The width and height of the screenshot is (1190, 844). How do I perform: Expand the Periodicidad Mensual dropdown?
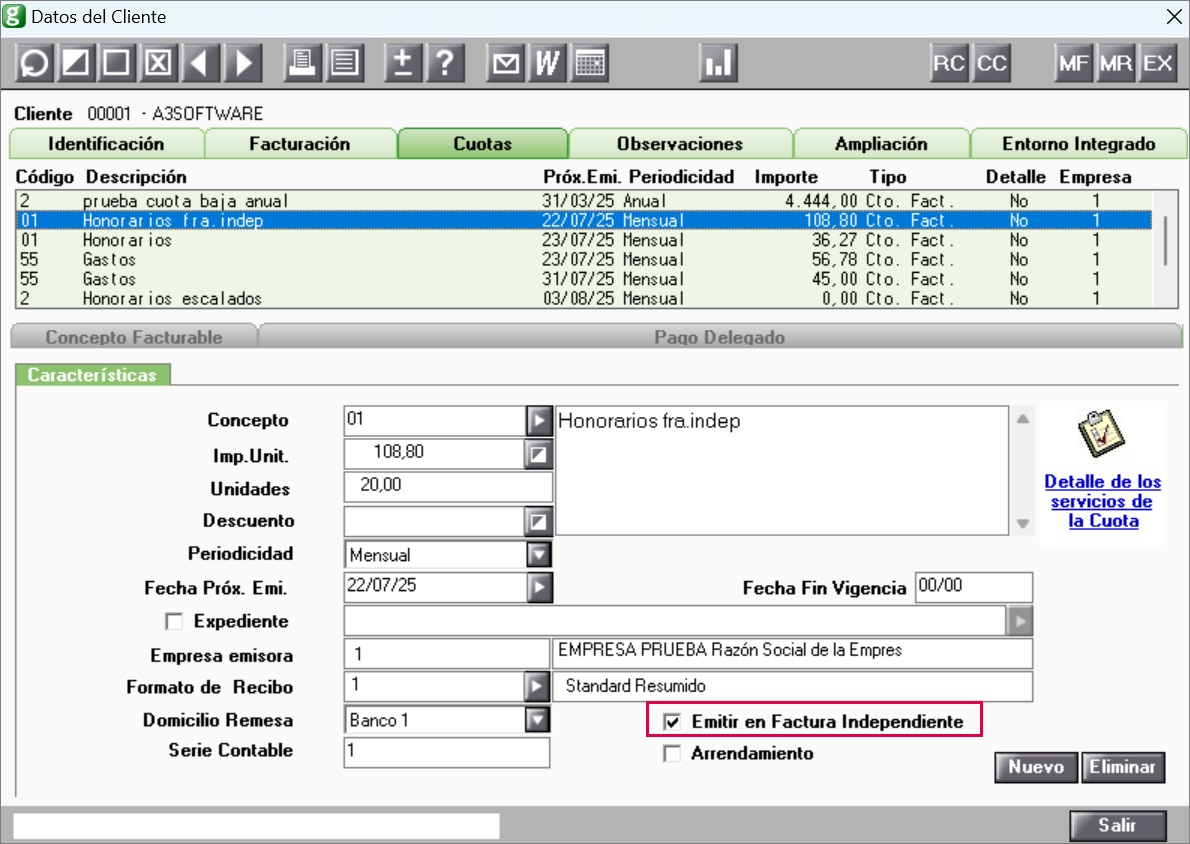click(539, 555)
